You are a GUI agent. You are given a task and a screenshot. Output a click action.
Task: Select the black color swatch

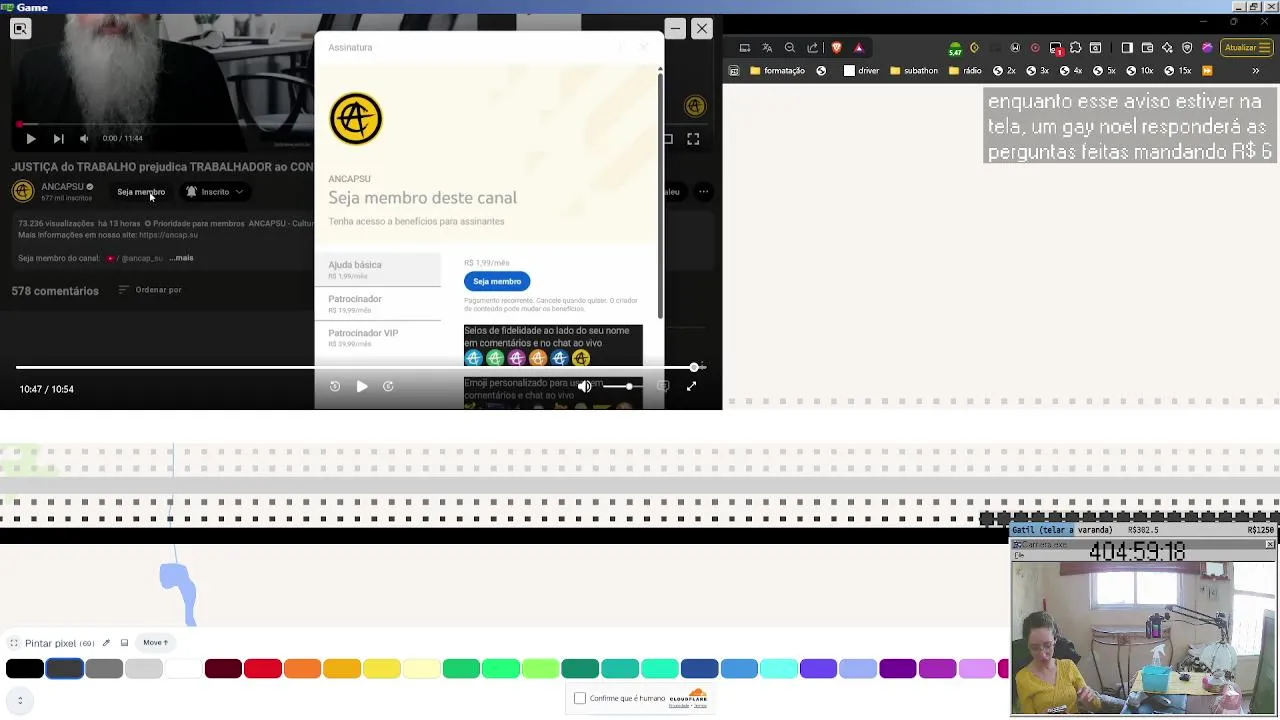(x=25, y=669)
